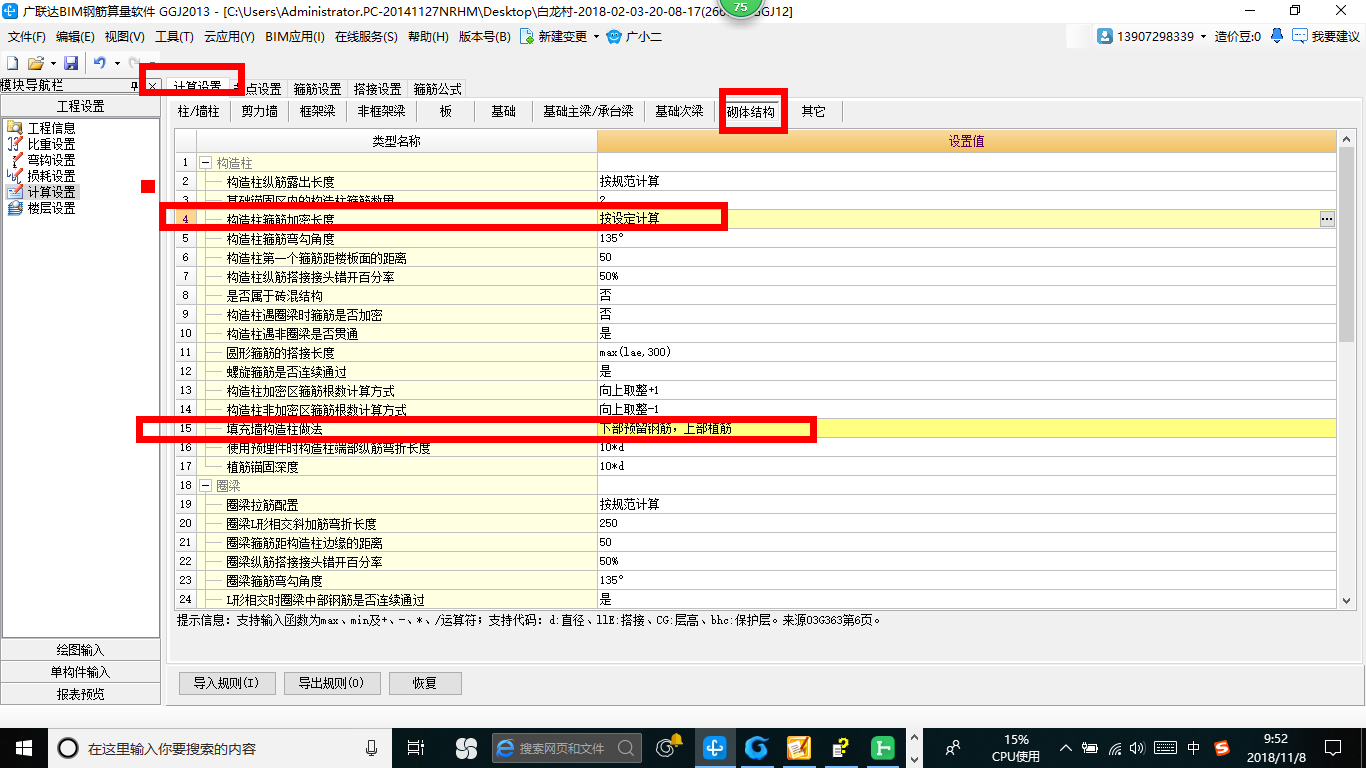Select the 是否属于砖混结构 row
Image resolution: width=1366 pixels, height=768 pixels.
[x=755, y=296]
